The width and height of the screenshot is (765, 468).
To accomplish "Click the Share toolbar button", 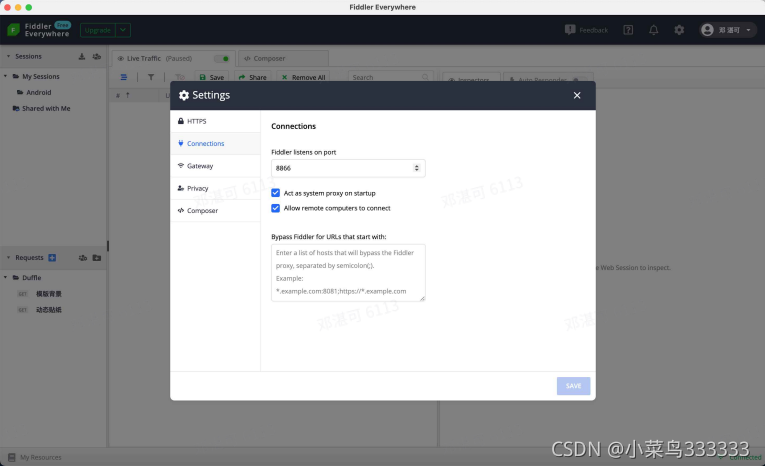I will click(253, 77).
